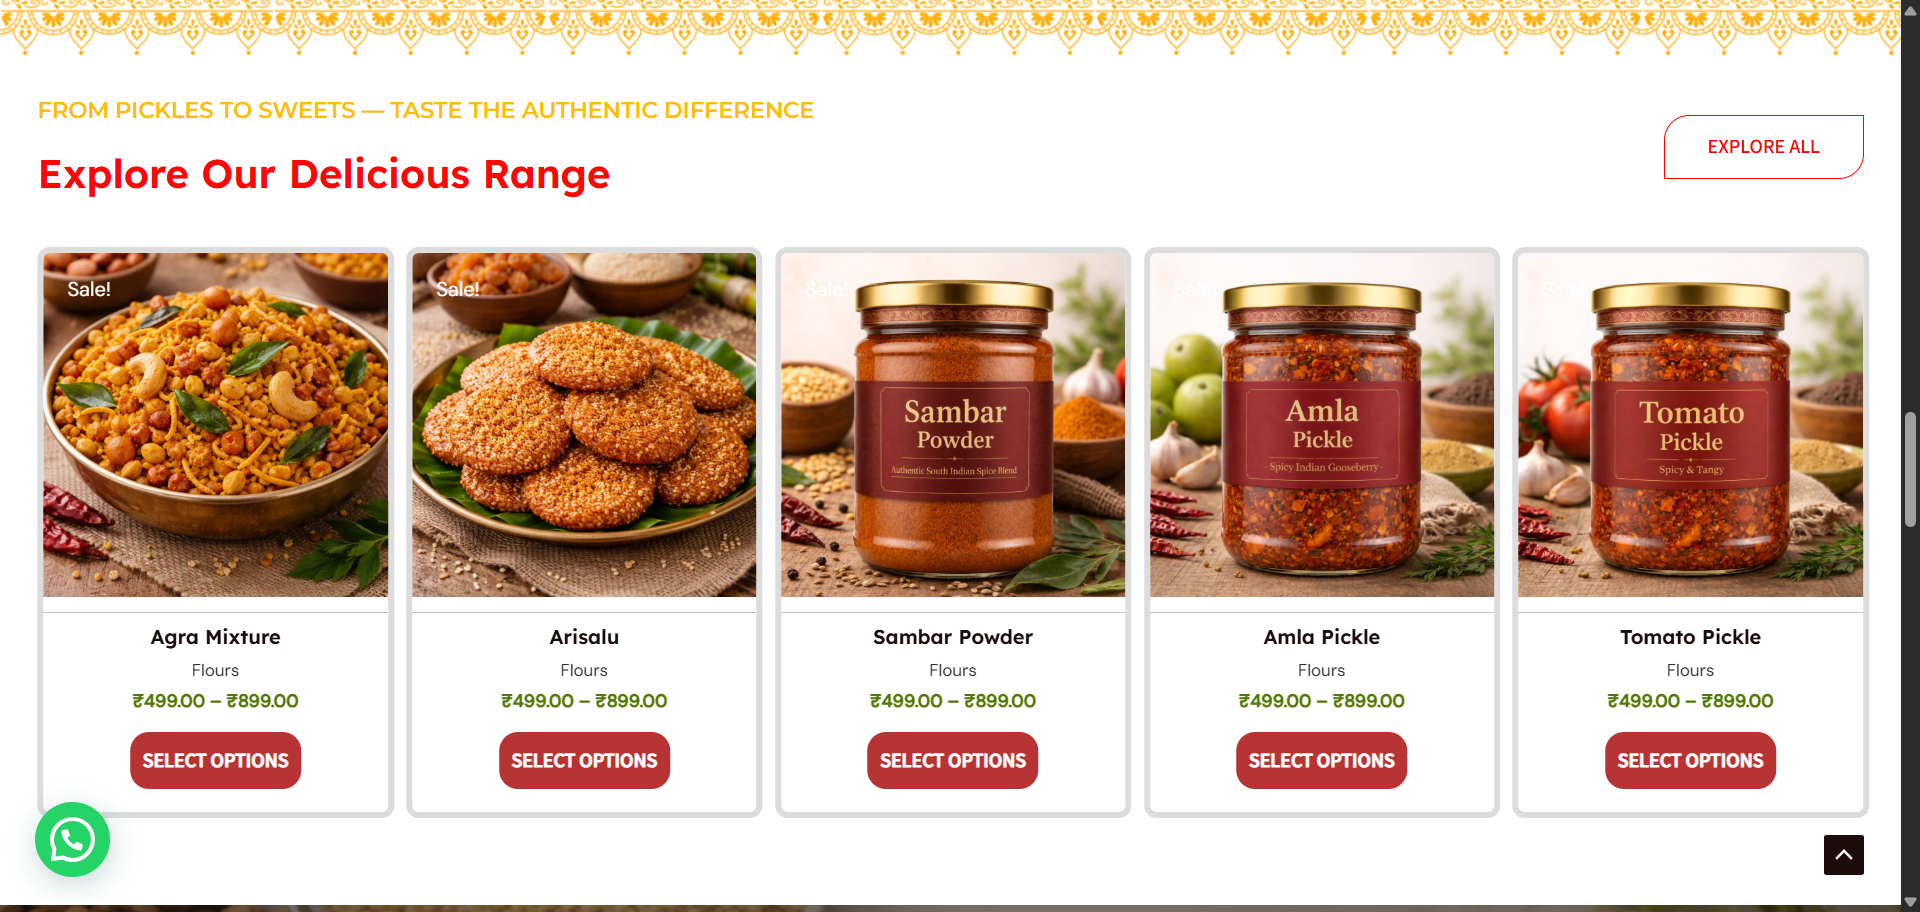Select options for Tomato Pickle

pyautogui.click(x=1690, y=761)
